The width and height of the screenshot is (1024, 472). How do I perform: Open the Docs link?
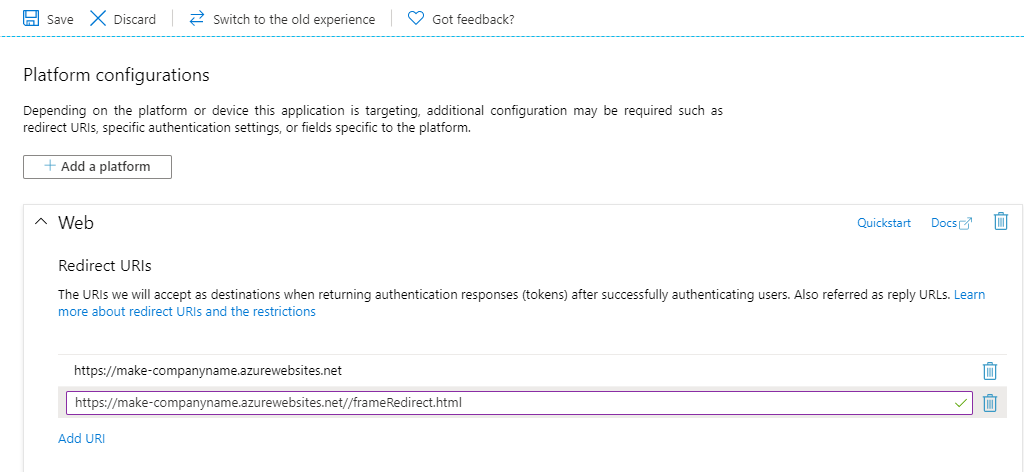coord(943,223)
